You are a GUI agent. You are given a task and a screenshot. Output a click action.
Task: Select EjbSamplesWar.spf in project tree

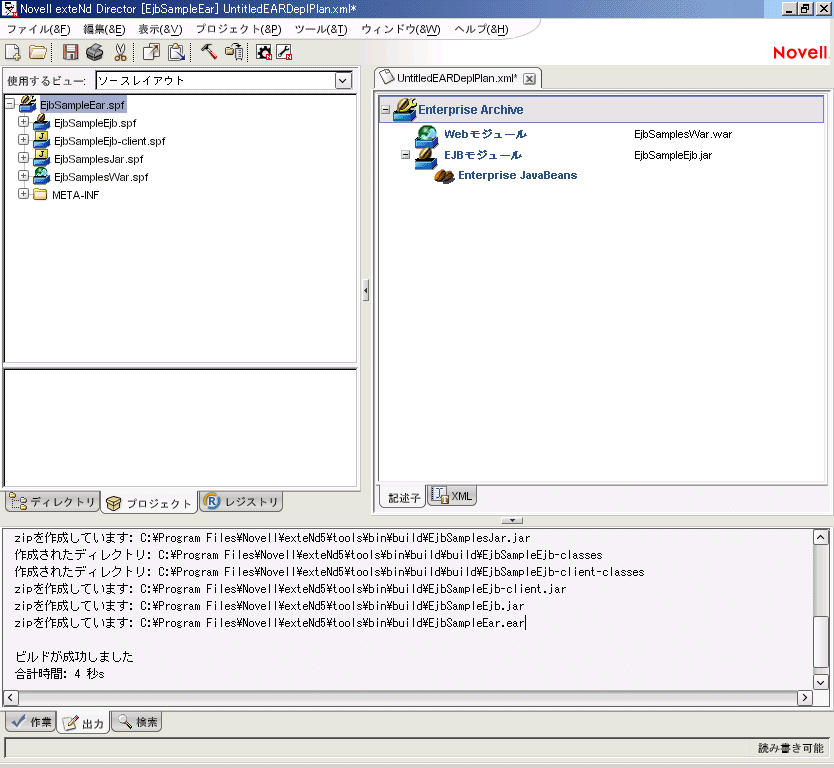pos(100,176)
